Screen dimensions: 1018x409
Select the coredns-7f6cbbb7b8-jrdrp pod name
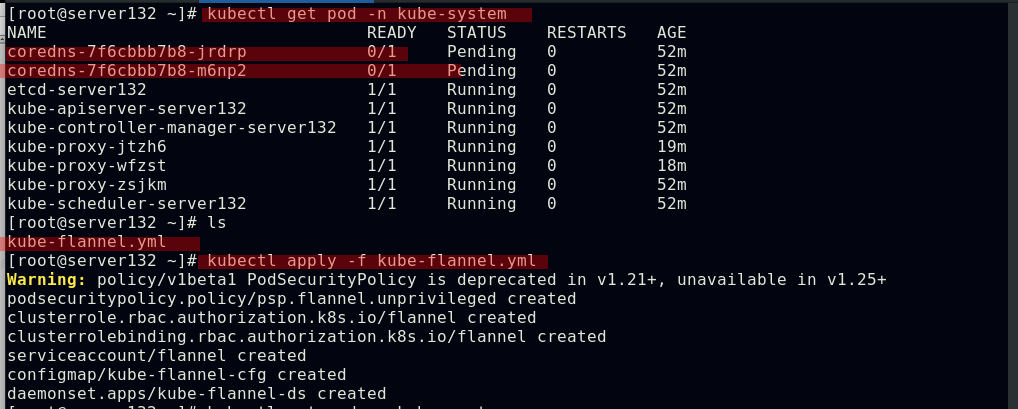126,52
